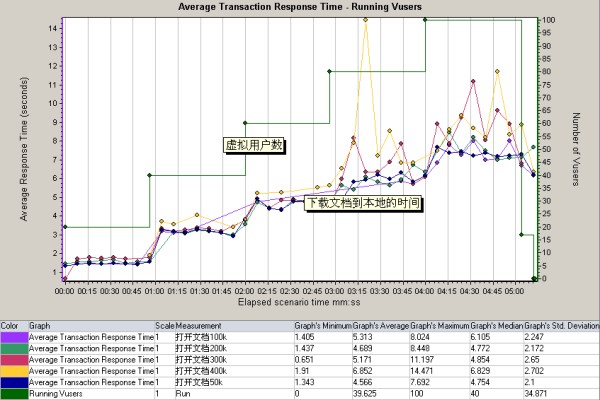Sort by Graph's Maximum column header
Image resolution: width=600 pixels, height=400 pixels.
(x=440, y=326)
